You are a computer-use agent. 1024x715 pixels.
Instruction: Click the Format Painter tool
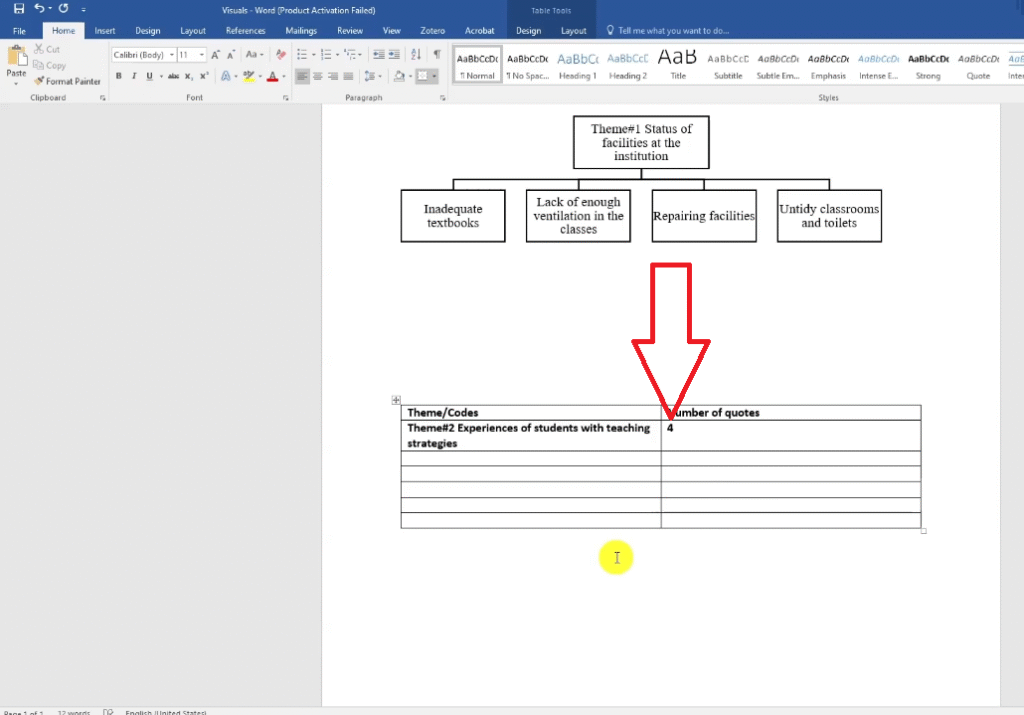click(67, 81)
